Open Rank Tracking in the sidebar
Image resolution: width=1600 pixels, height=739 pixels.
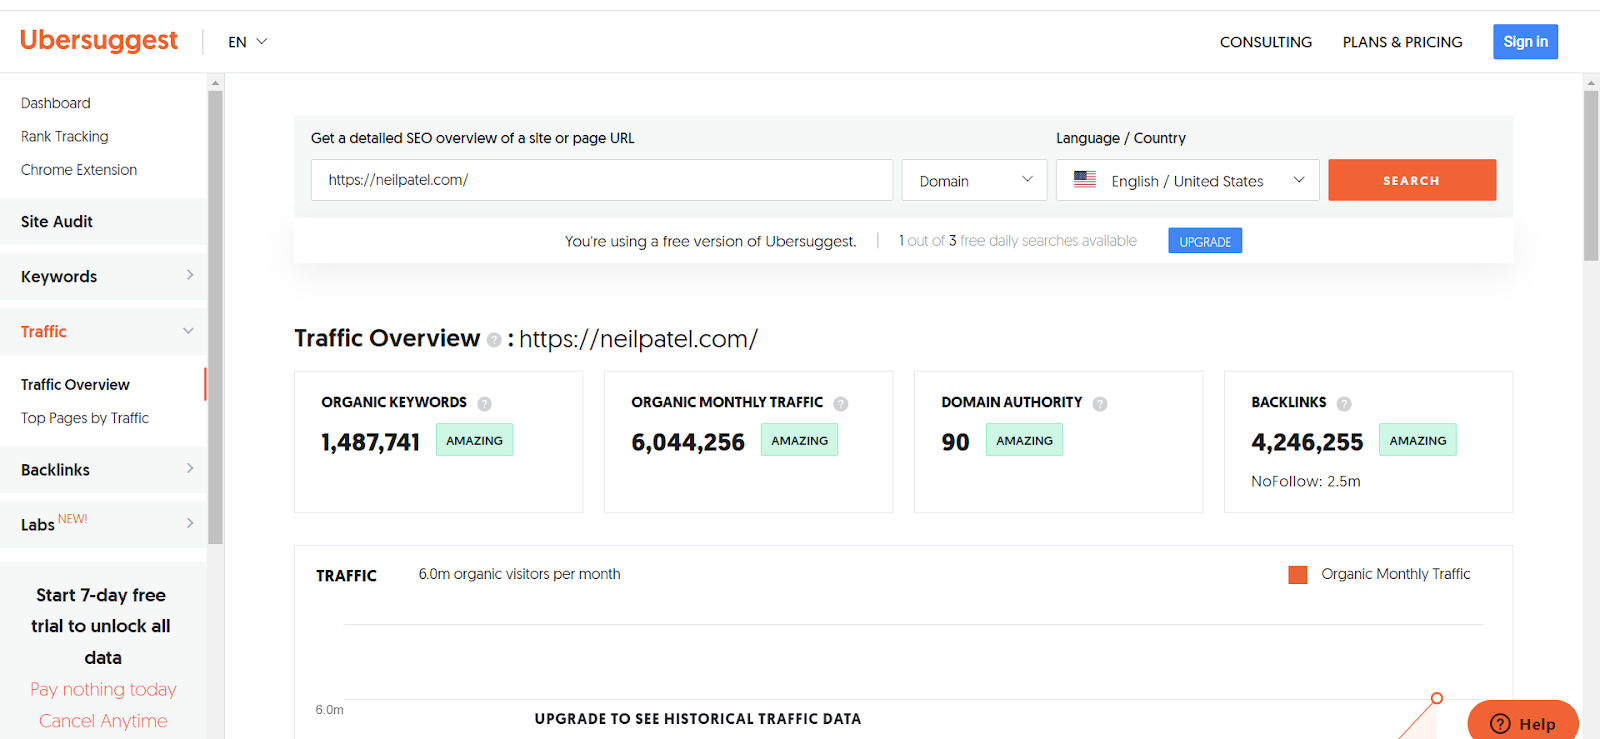[65, 136]
